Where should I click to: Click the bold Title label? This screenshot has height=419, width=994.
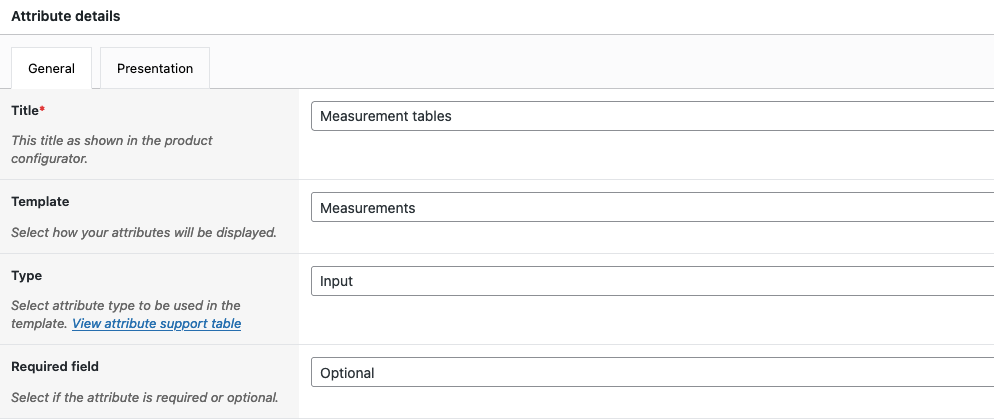pos(25,110)
